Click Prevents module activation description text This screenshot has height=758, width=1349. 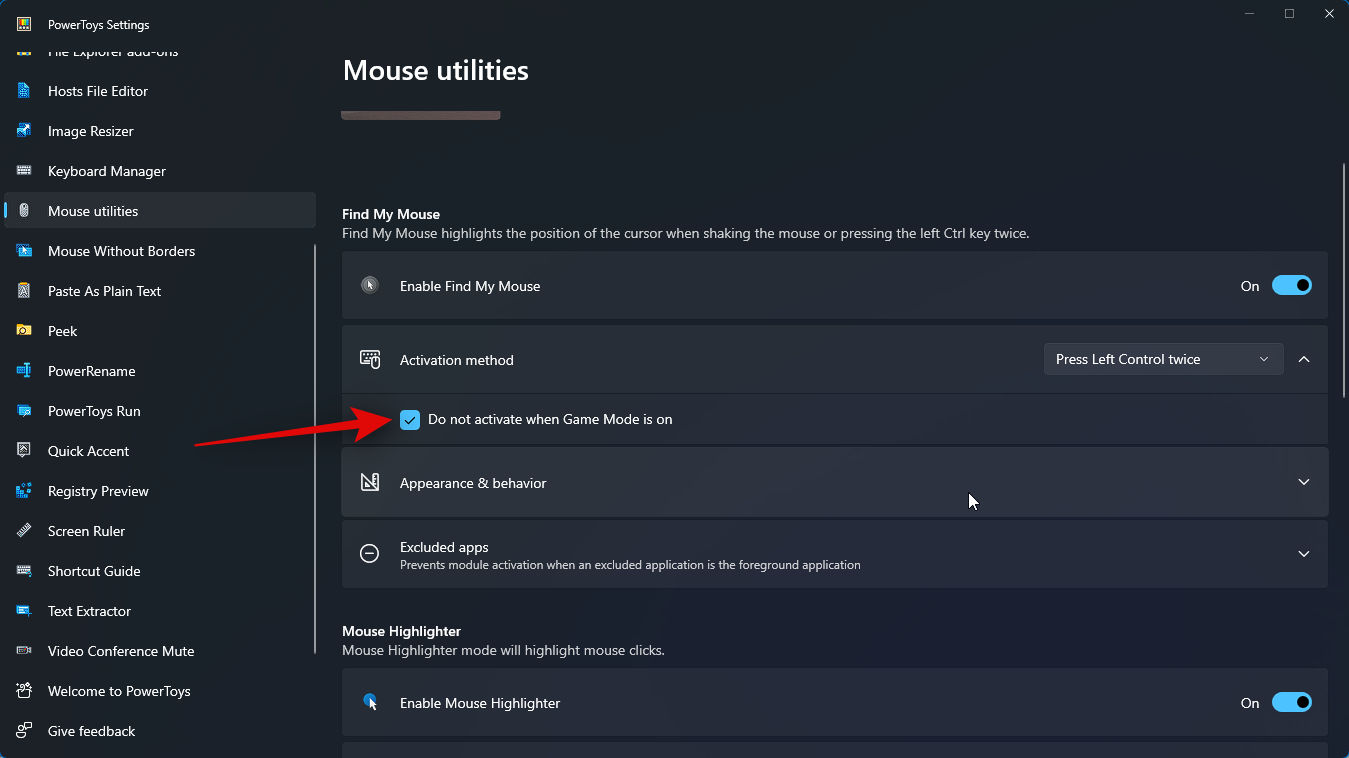630,565
